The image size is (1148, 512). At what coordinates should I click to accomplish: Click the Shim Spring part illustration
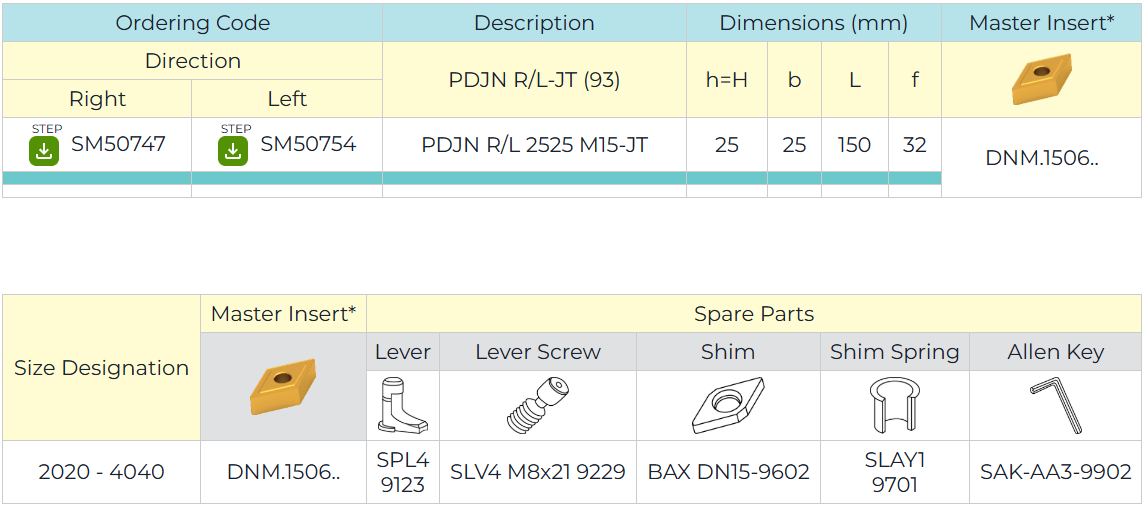click(894, 405)
